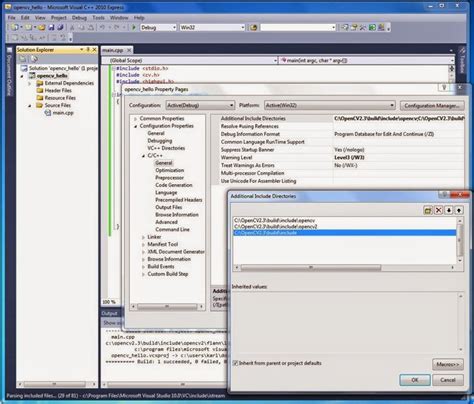The height and width of the screenshot is (404, 474).
Task: Expand the Common Properties node
Action: pyautogui.click(x=135, y=119)
